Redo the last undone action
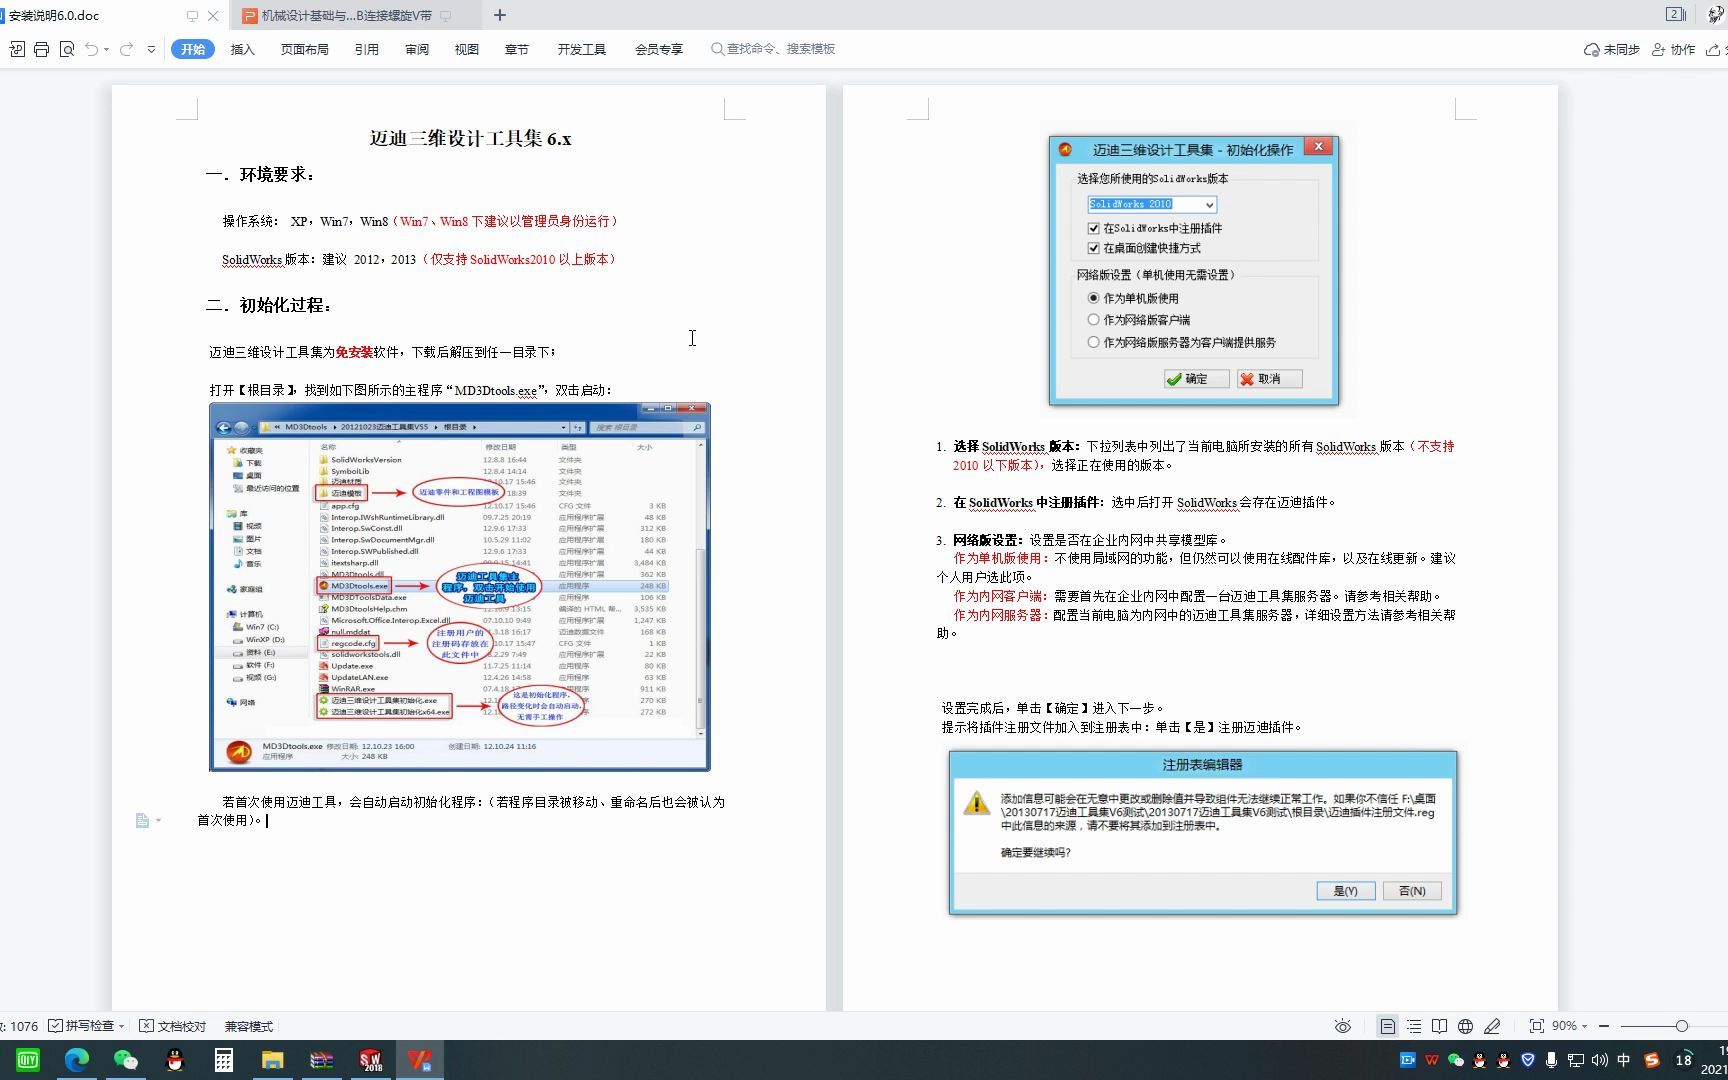 (x=126, y=49)
